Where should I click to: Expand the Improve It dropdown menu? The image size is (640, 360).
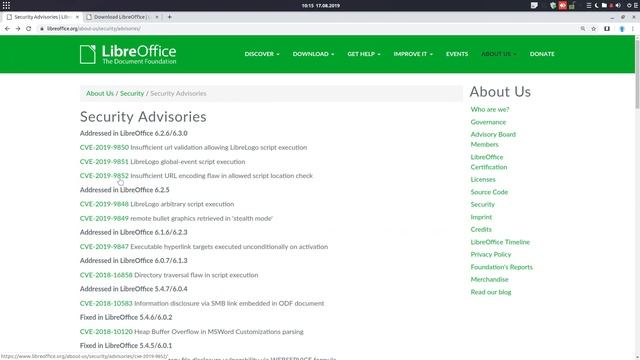point(413,54)
